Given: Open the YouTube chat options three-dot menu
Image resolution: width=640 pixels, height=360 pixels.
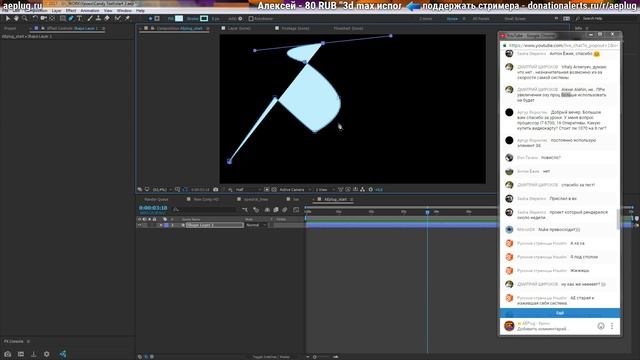Looking at the screenshot, I should (612, 326).
